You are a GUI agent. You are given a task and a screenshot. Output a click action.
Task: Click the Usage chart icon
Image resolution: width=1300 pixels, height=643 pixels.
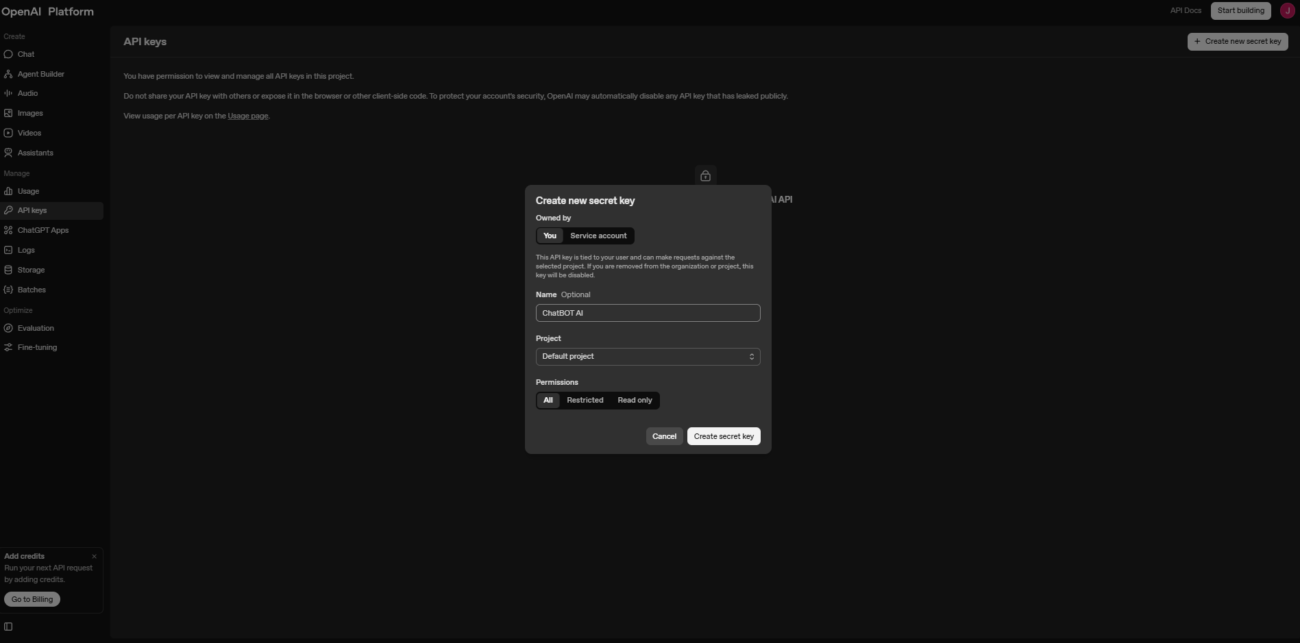pos(8,191)
